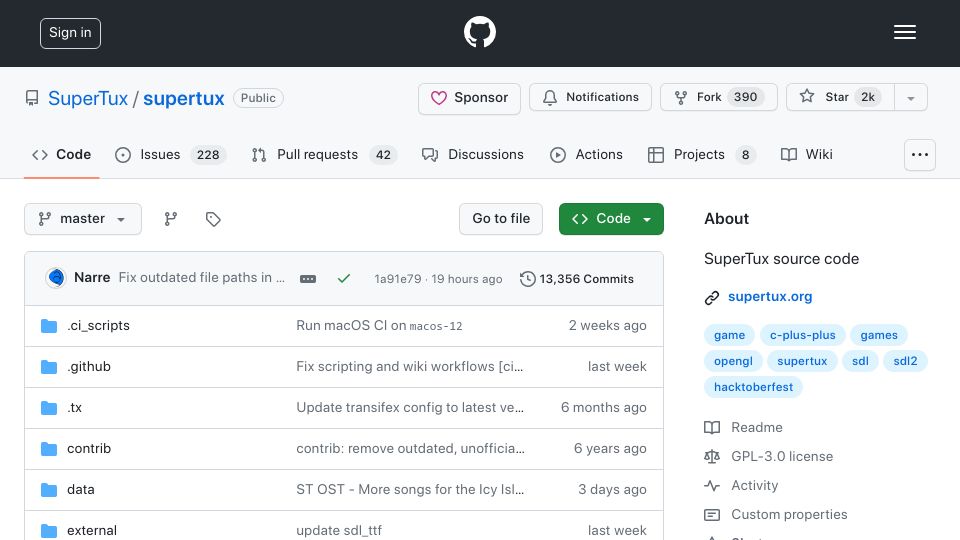Open the latest commit message link
Viewport: 960px width, 540px height.
click(x=201, y=278)
